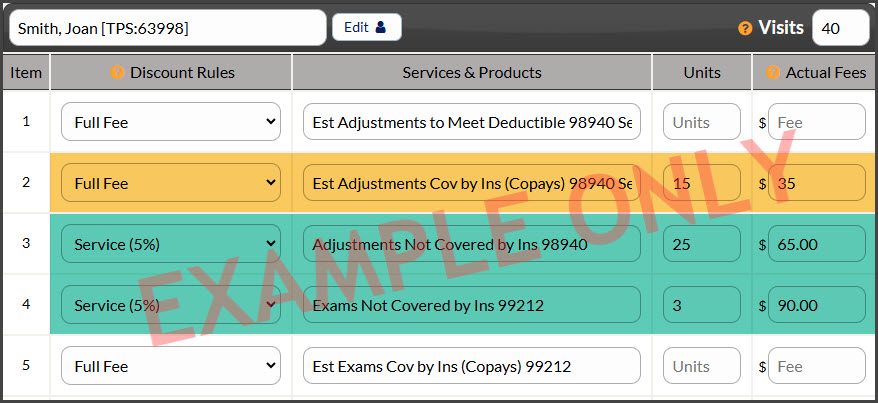
Task: Click the Est Adjustments Cov by Ins field
Action: coord(472,182)
